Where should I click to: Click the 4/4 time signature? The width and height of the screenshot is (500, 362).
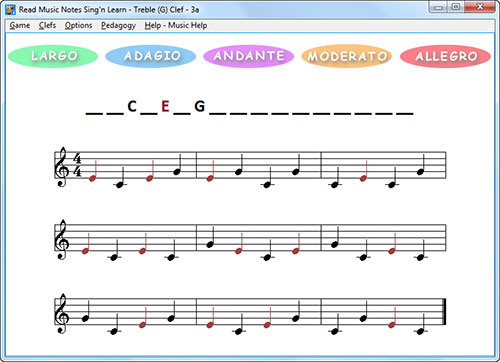point(77,165)
